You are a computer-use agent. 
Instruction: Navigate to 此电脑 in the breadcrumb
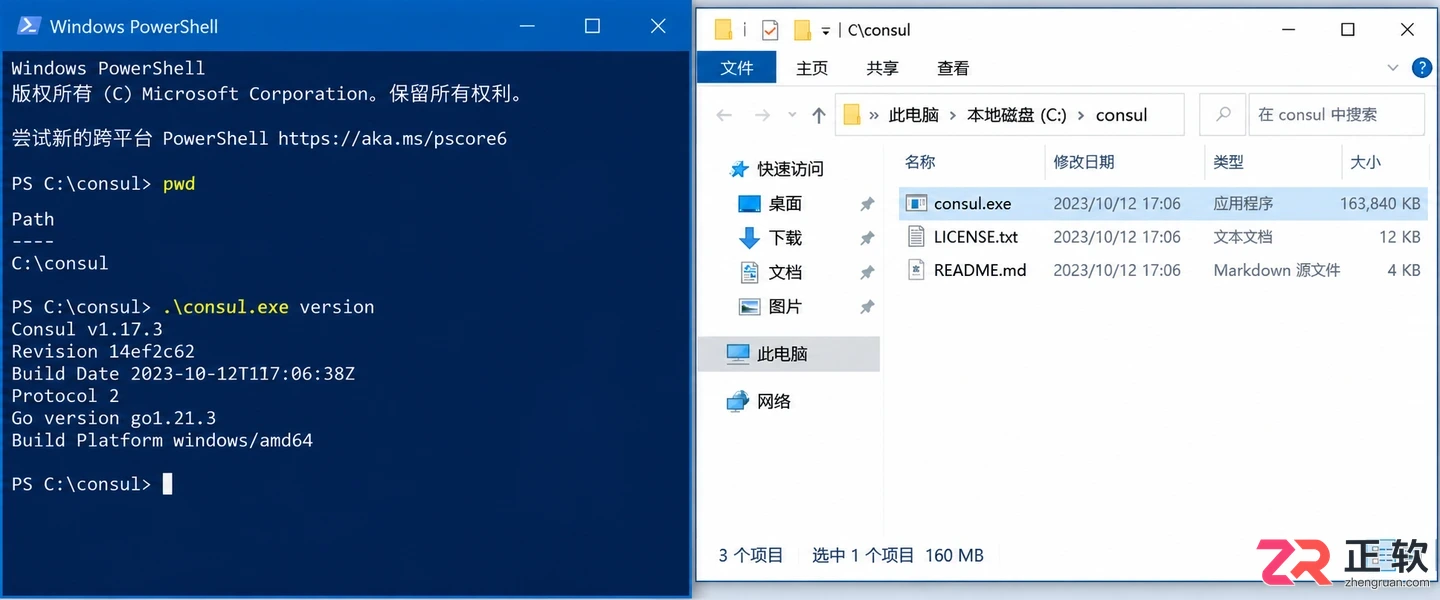(914, 115)
